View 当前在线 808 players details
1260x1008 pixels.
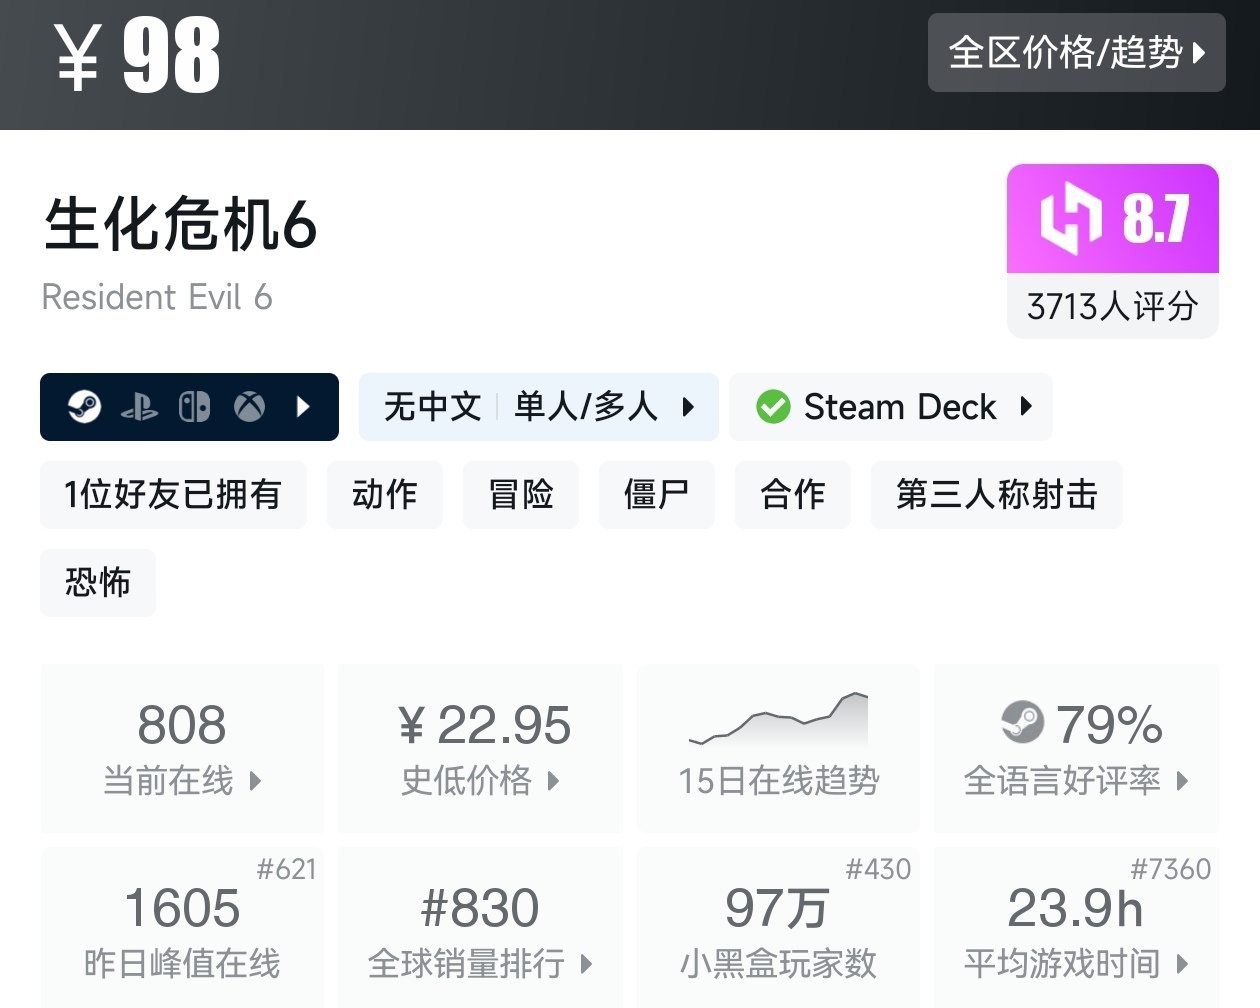[x=182, y=747]
